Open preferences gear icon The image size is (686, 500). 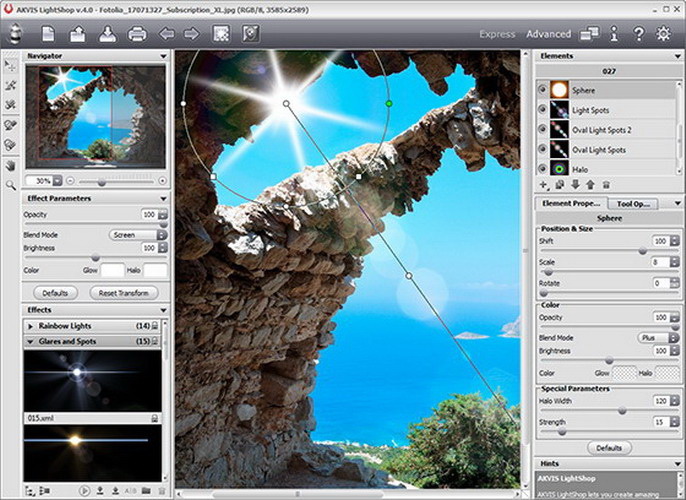(x=663, y=34)
